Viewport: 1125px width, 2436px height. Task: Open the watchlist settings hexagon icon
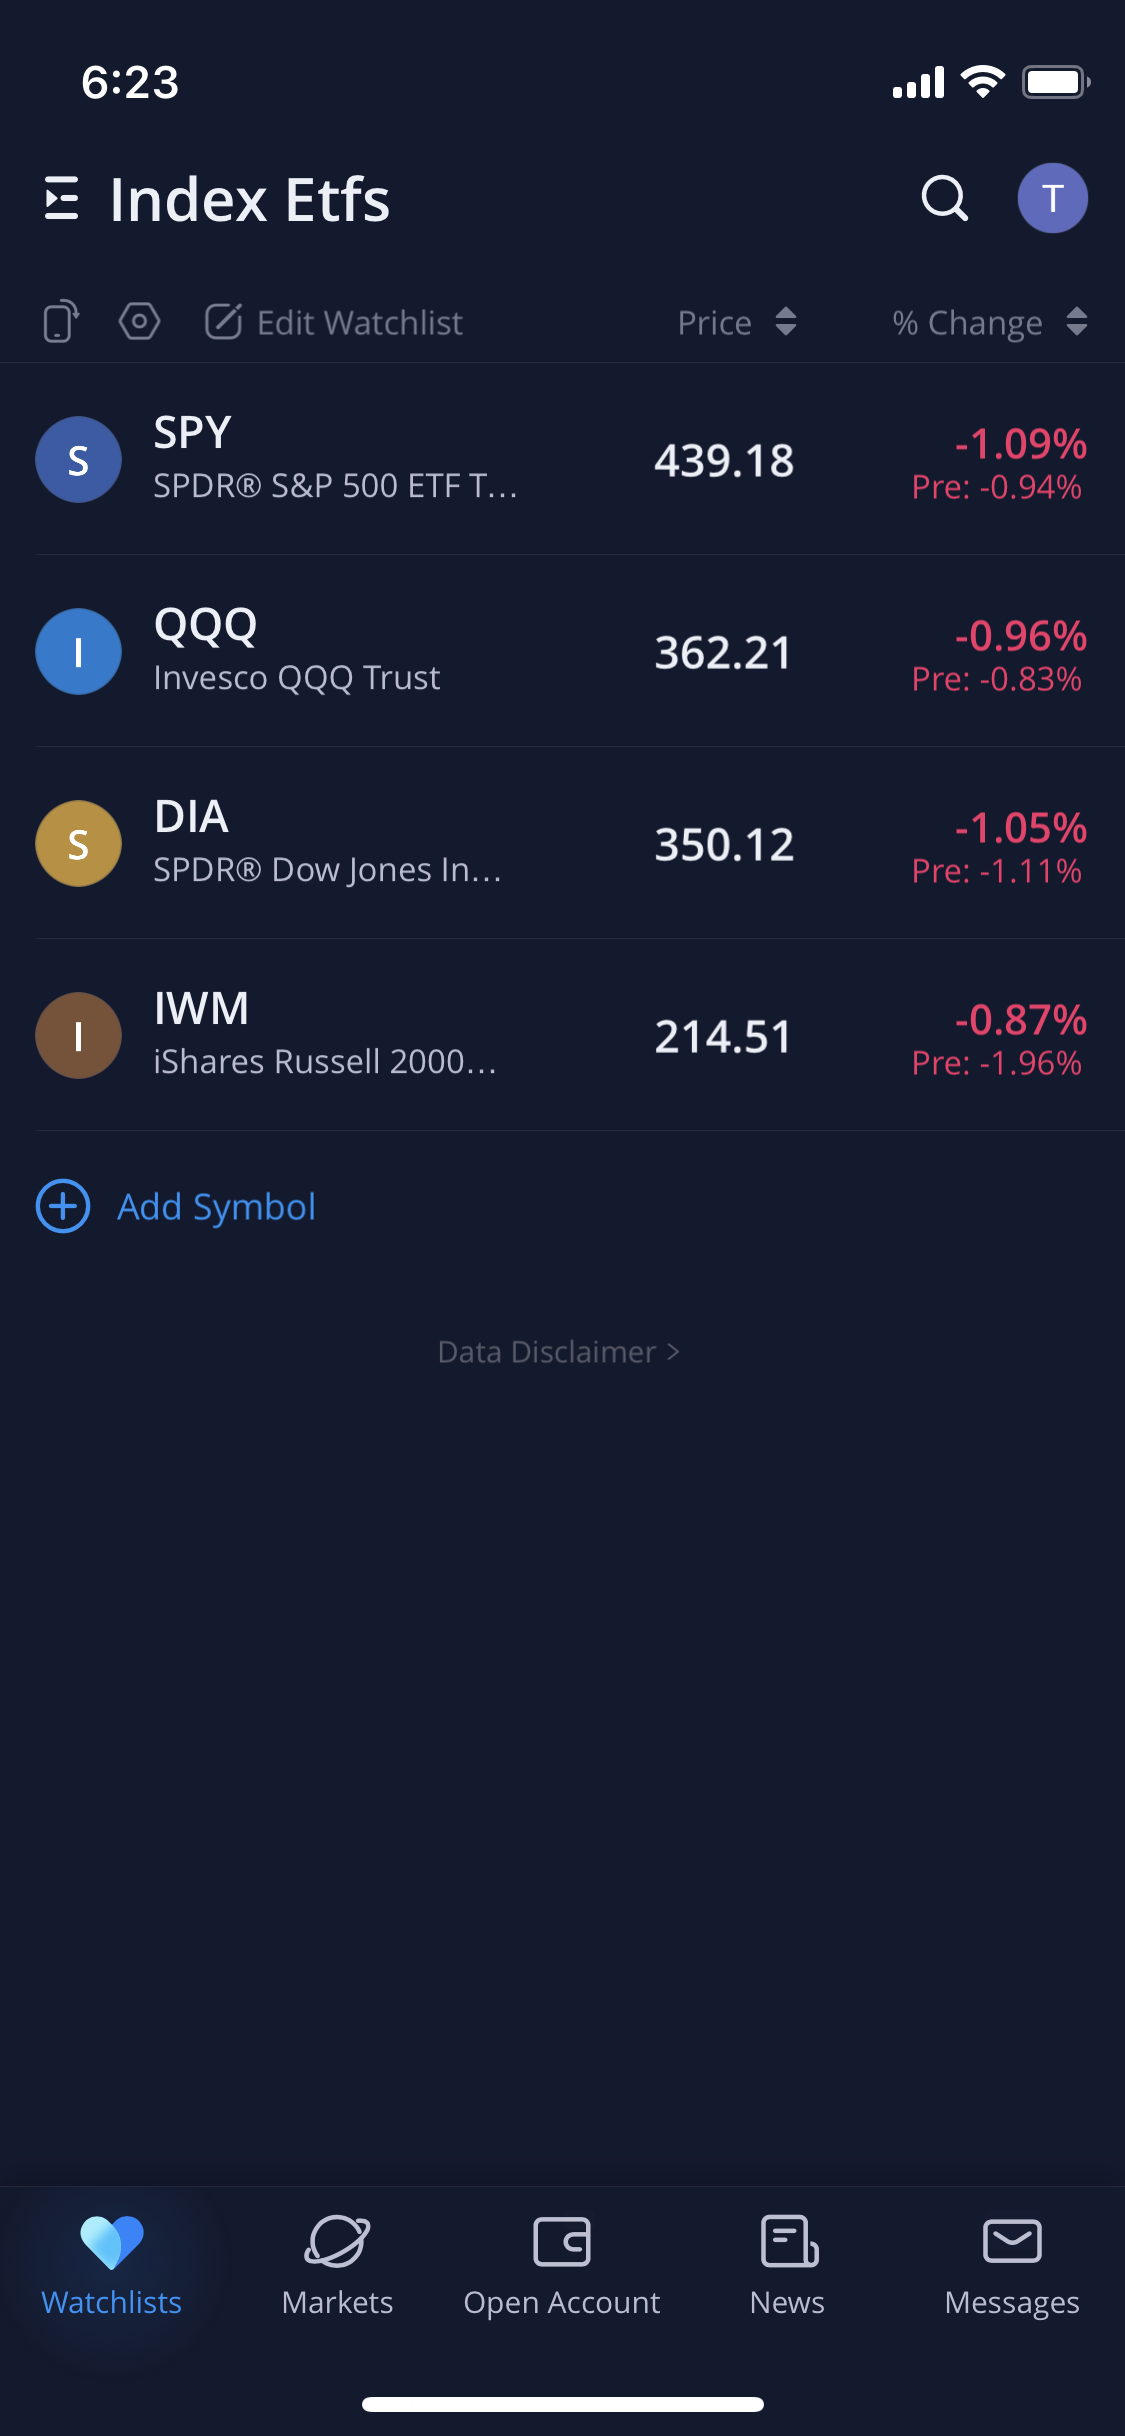[139, 322]
